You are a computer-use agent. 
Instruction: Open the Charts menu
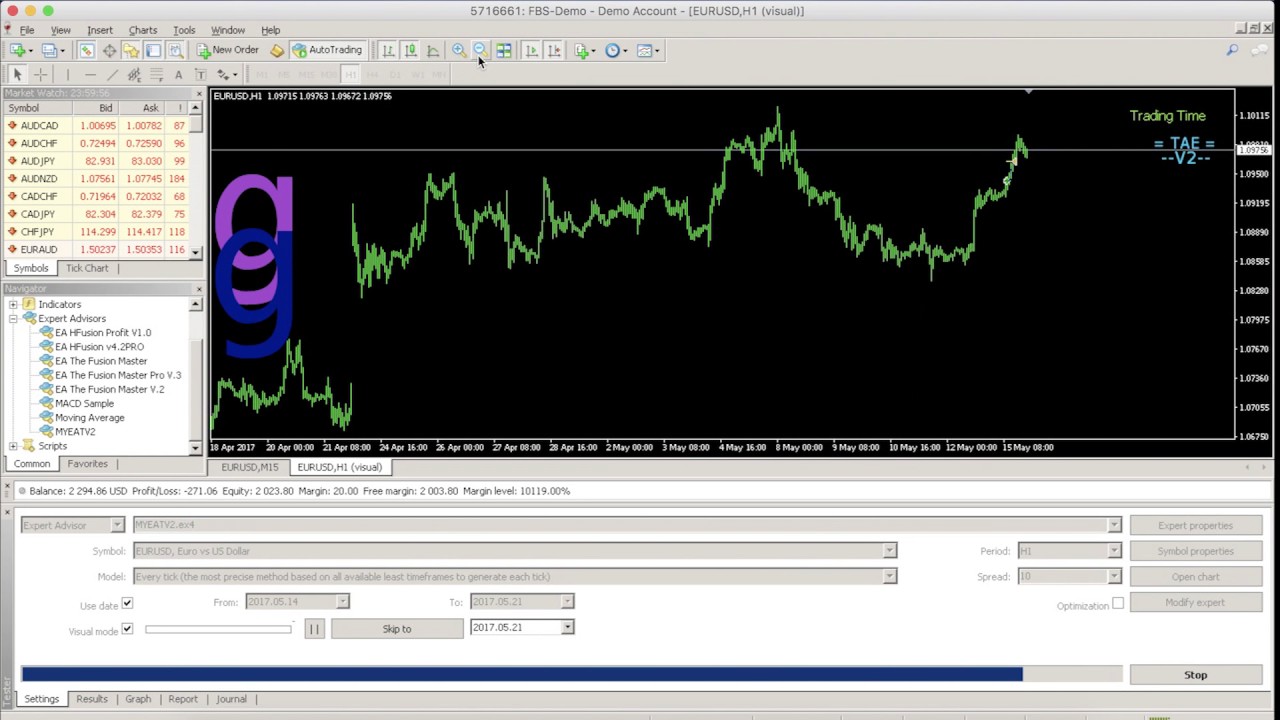pyautogui.click(x=142, y=30)
